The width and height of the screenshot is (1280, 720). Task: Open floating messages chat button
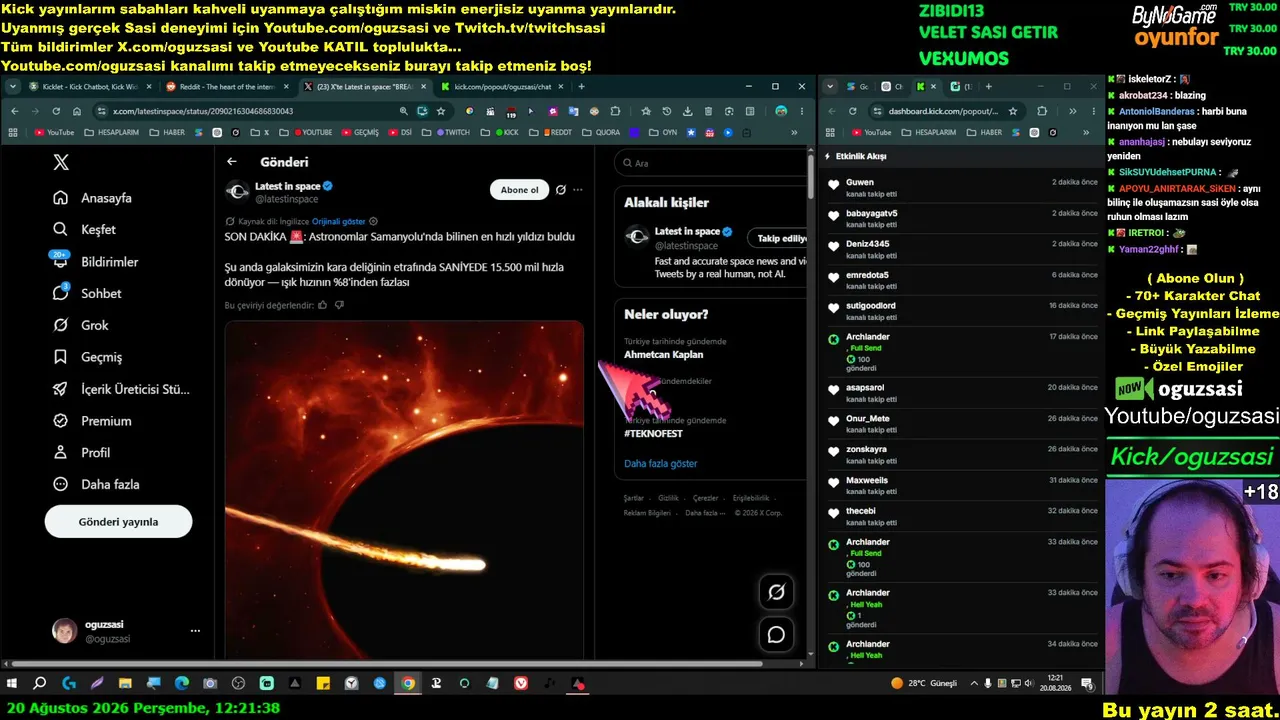pyautogui.click(x=776, y=634)
